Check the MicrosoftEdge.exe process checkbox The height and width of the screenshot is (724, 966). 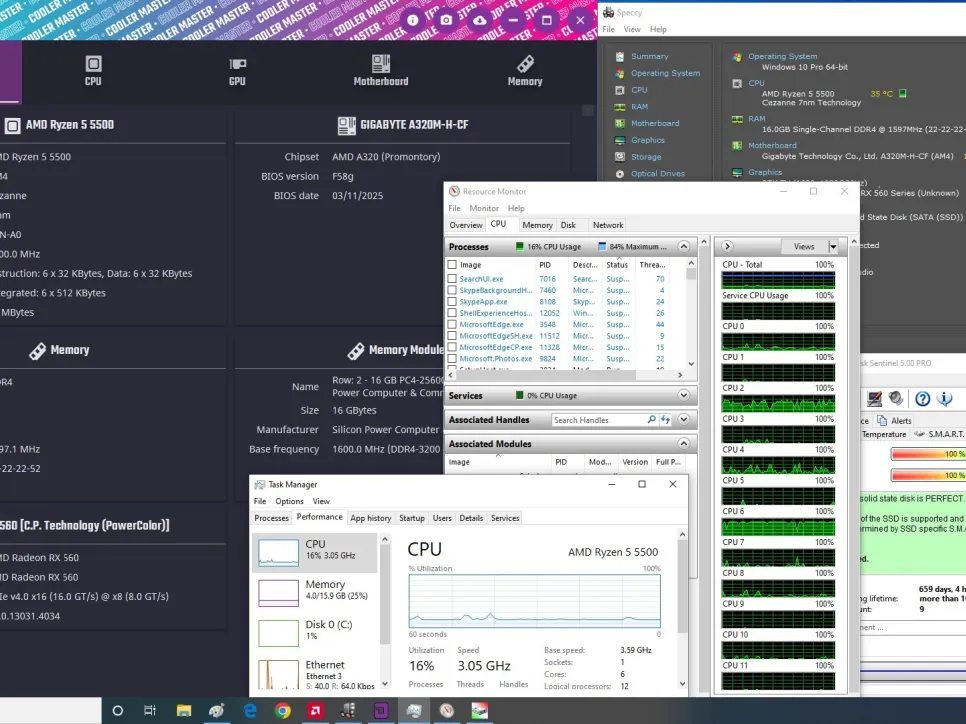tap(452, 325)
